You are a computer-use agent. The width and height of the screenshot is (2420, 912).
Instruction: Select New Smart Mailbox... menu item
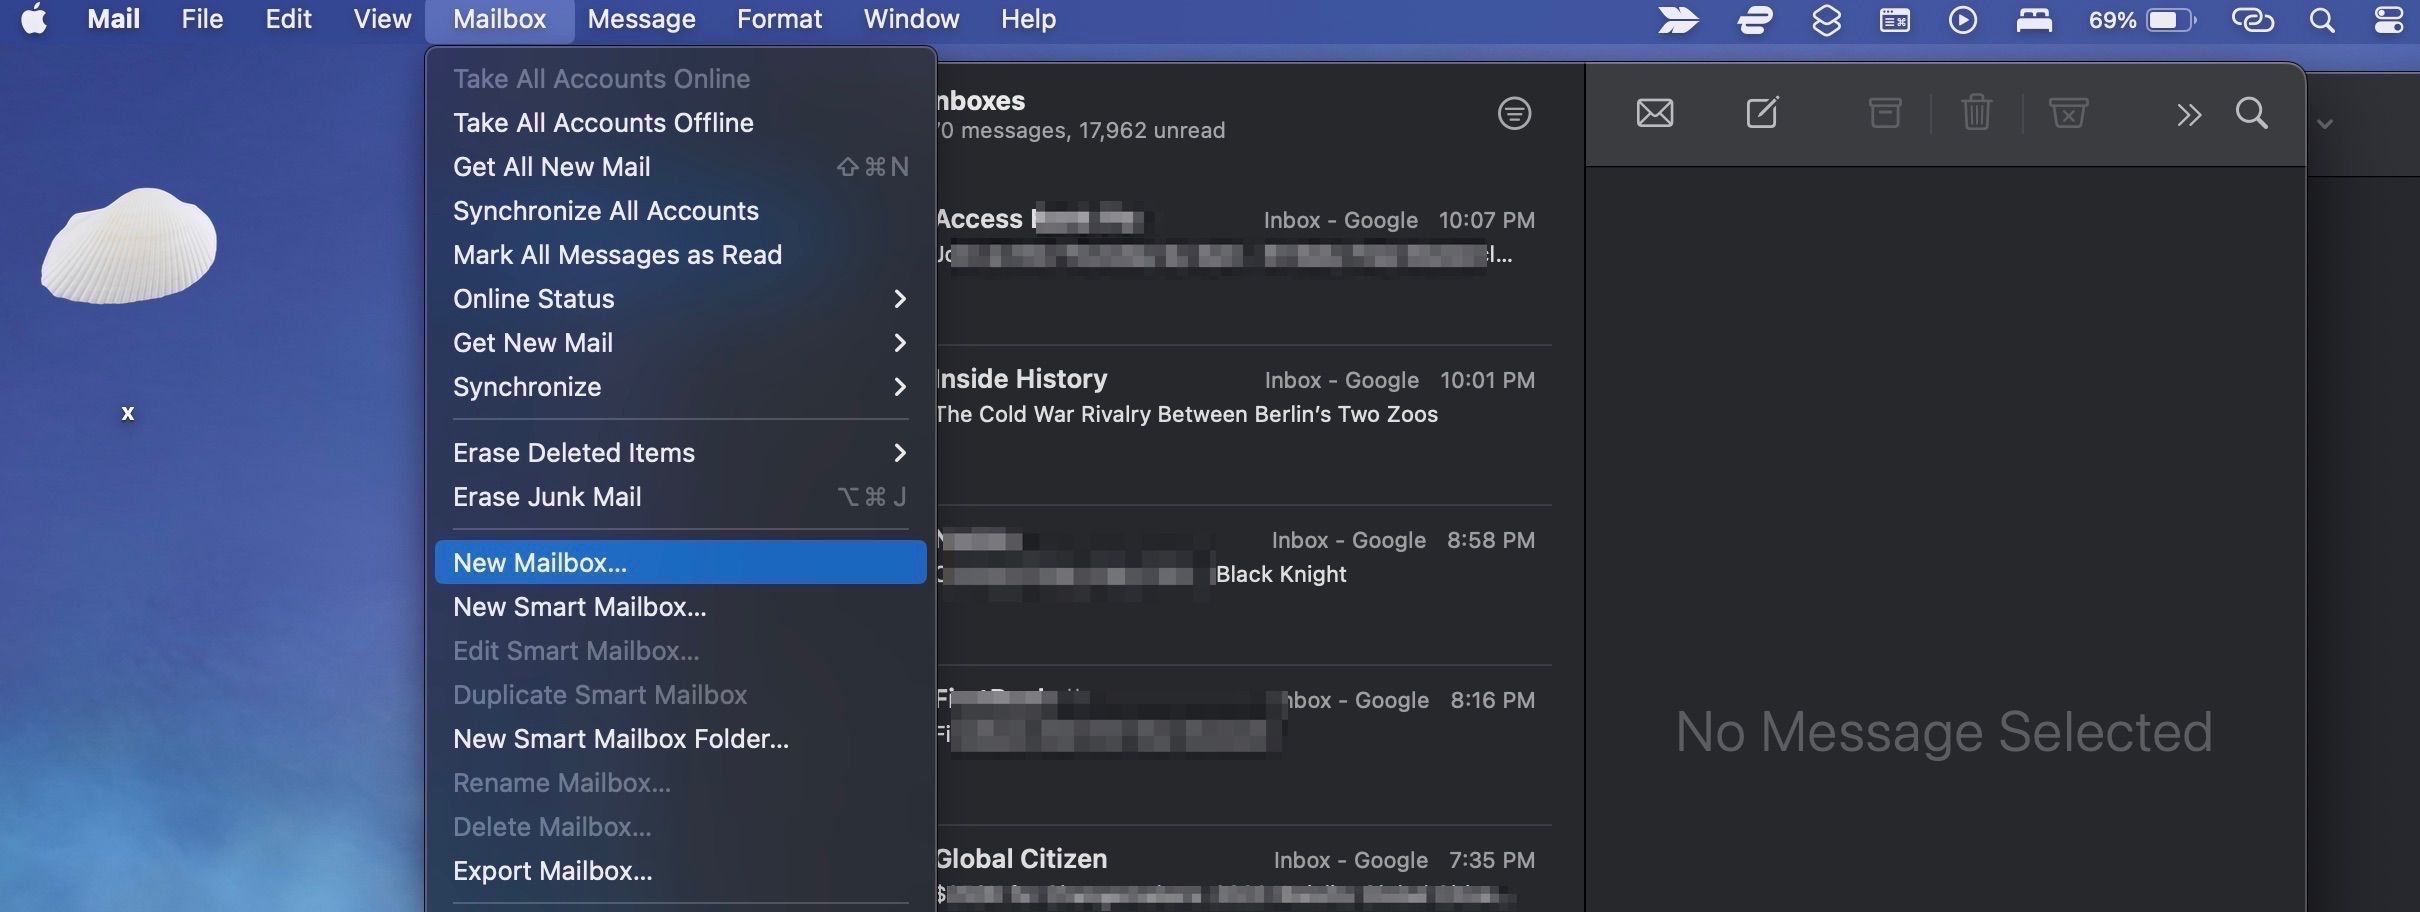pos(680,607)
